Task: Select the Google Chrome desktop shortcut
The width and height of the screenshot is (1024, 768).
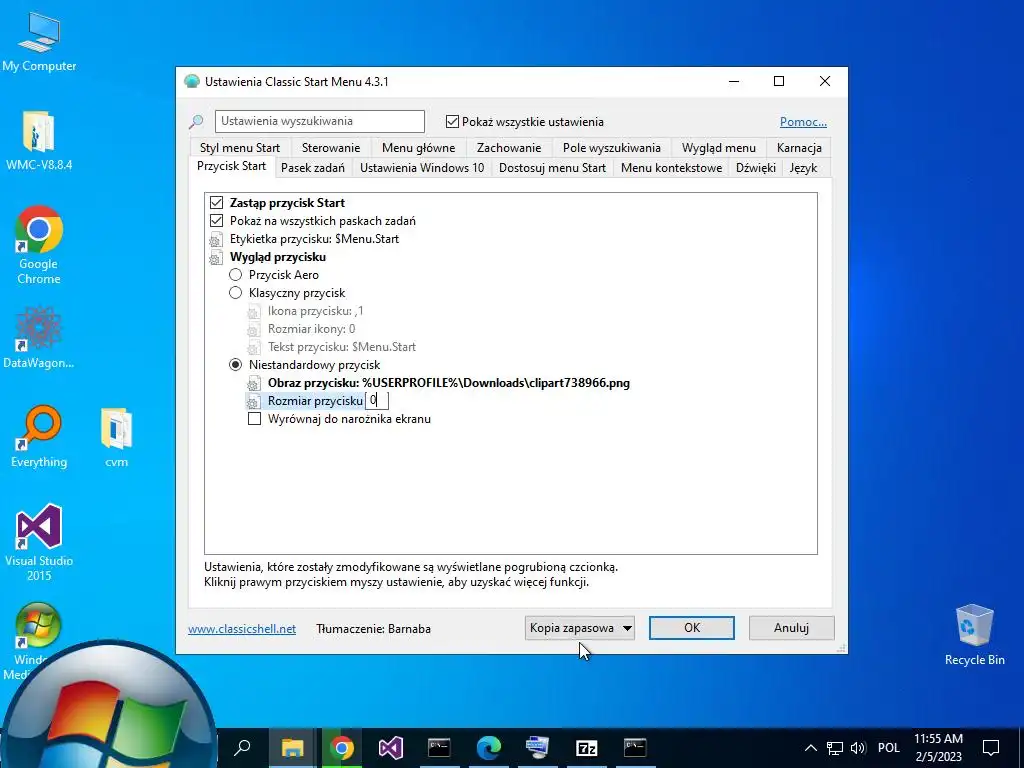Action: [x=39, y=245]
